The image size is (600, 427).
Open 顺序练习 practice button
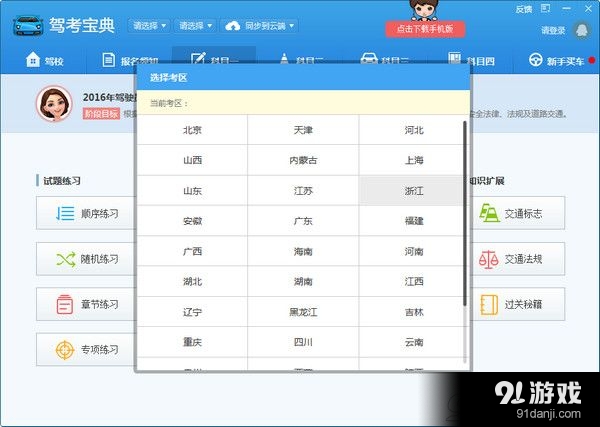pos(86,213)
